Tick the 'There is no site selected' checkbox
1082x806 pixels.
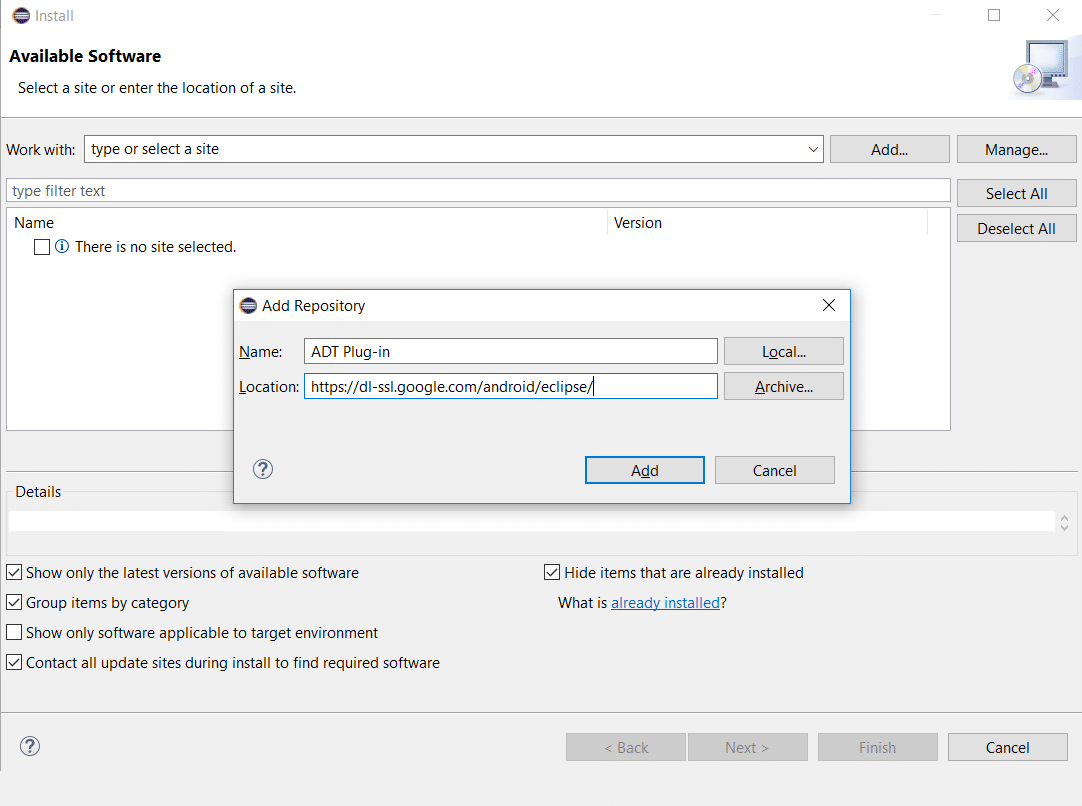42,247
